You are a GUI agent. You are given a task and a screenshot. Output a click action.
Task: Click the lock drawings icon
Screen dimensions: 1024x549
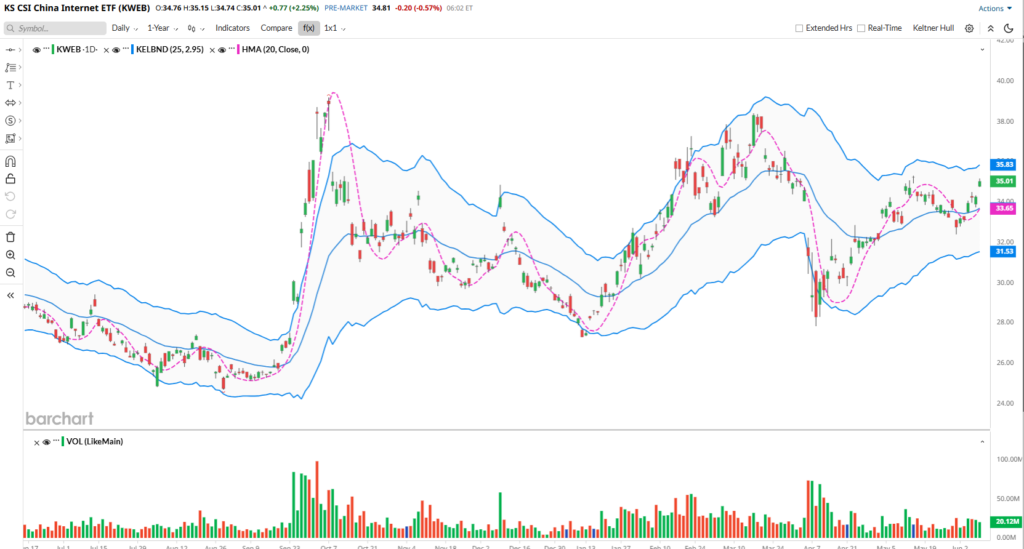tap(11, 178)
